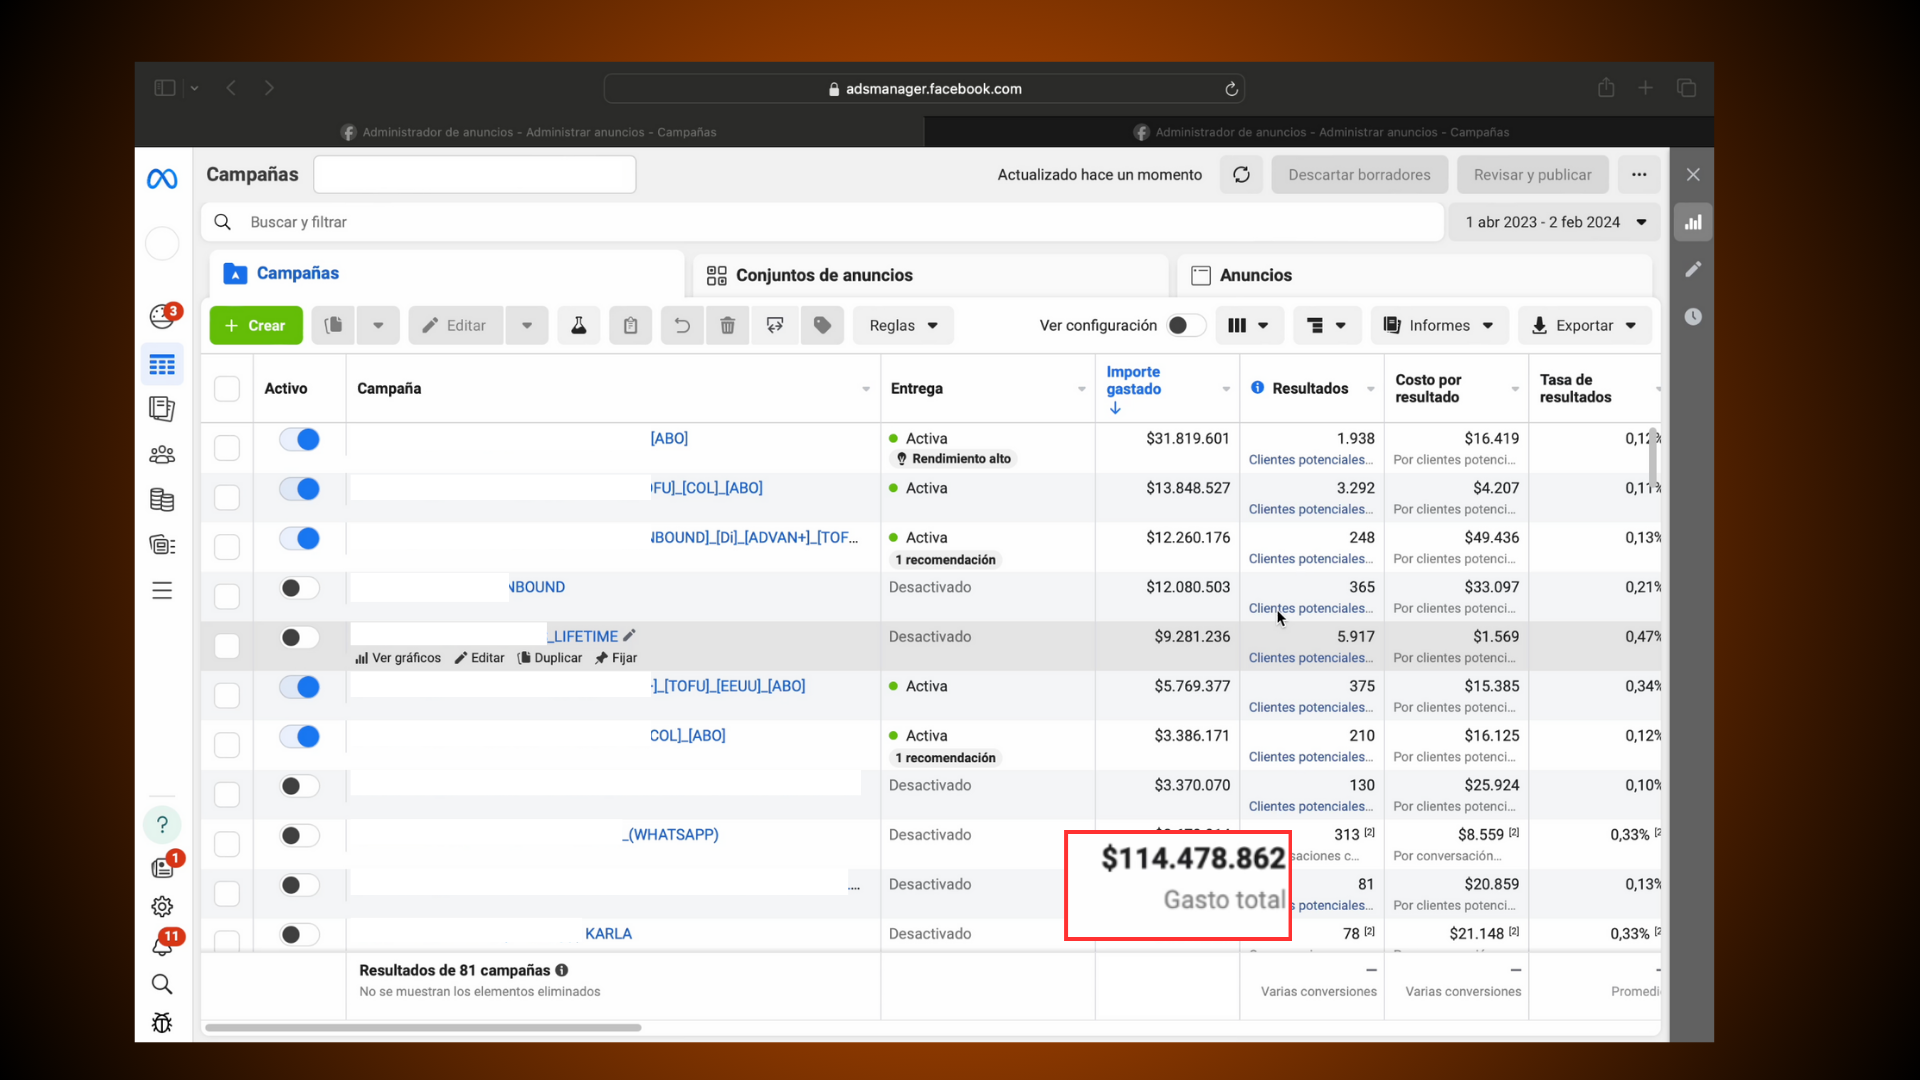Switch to the Anuncios tab
This screenshot has height=1080, width=1920.
tap(1255, 275)
